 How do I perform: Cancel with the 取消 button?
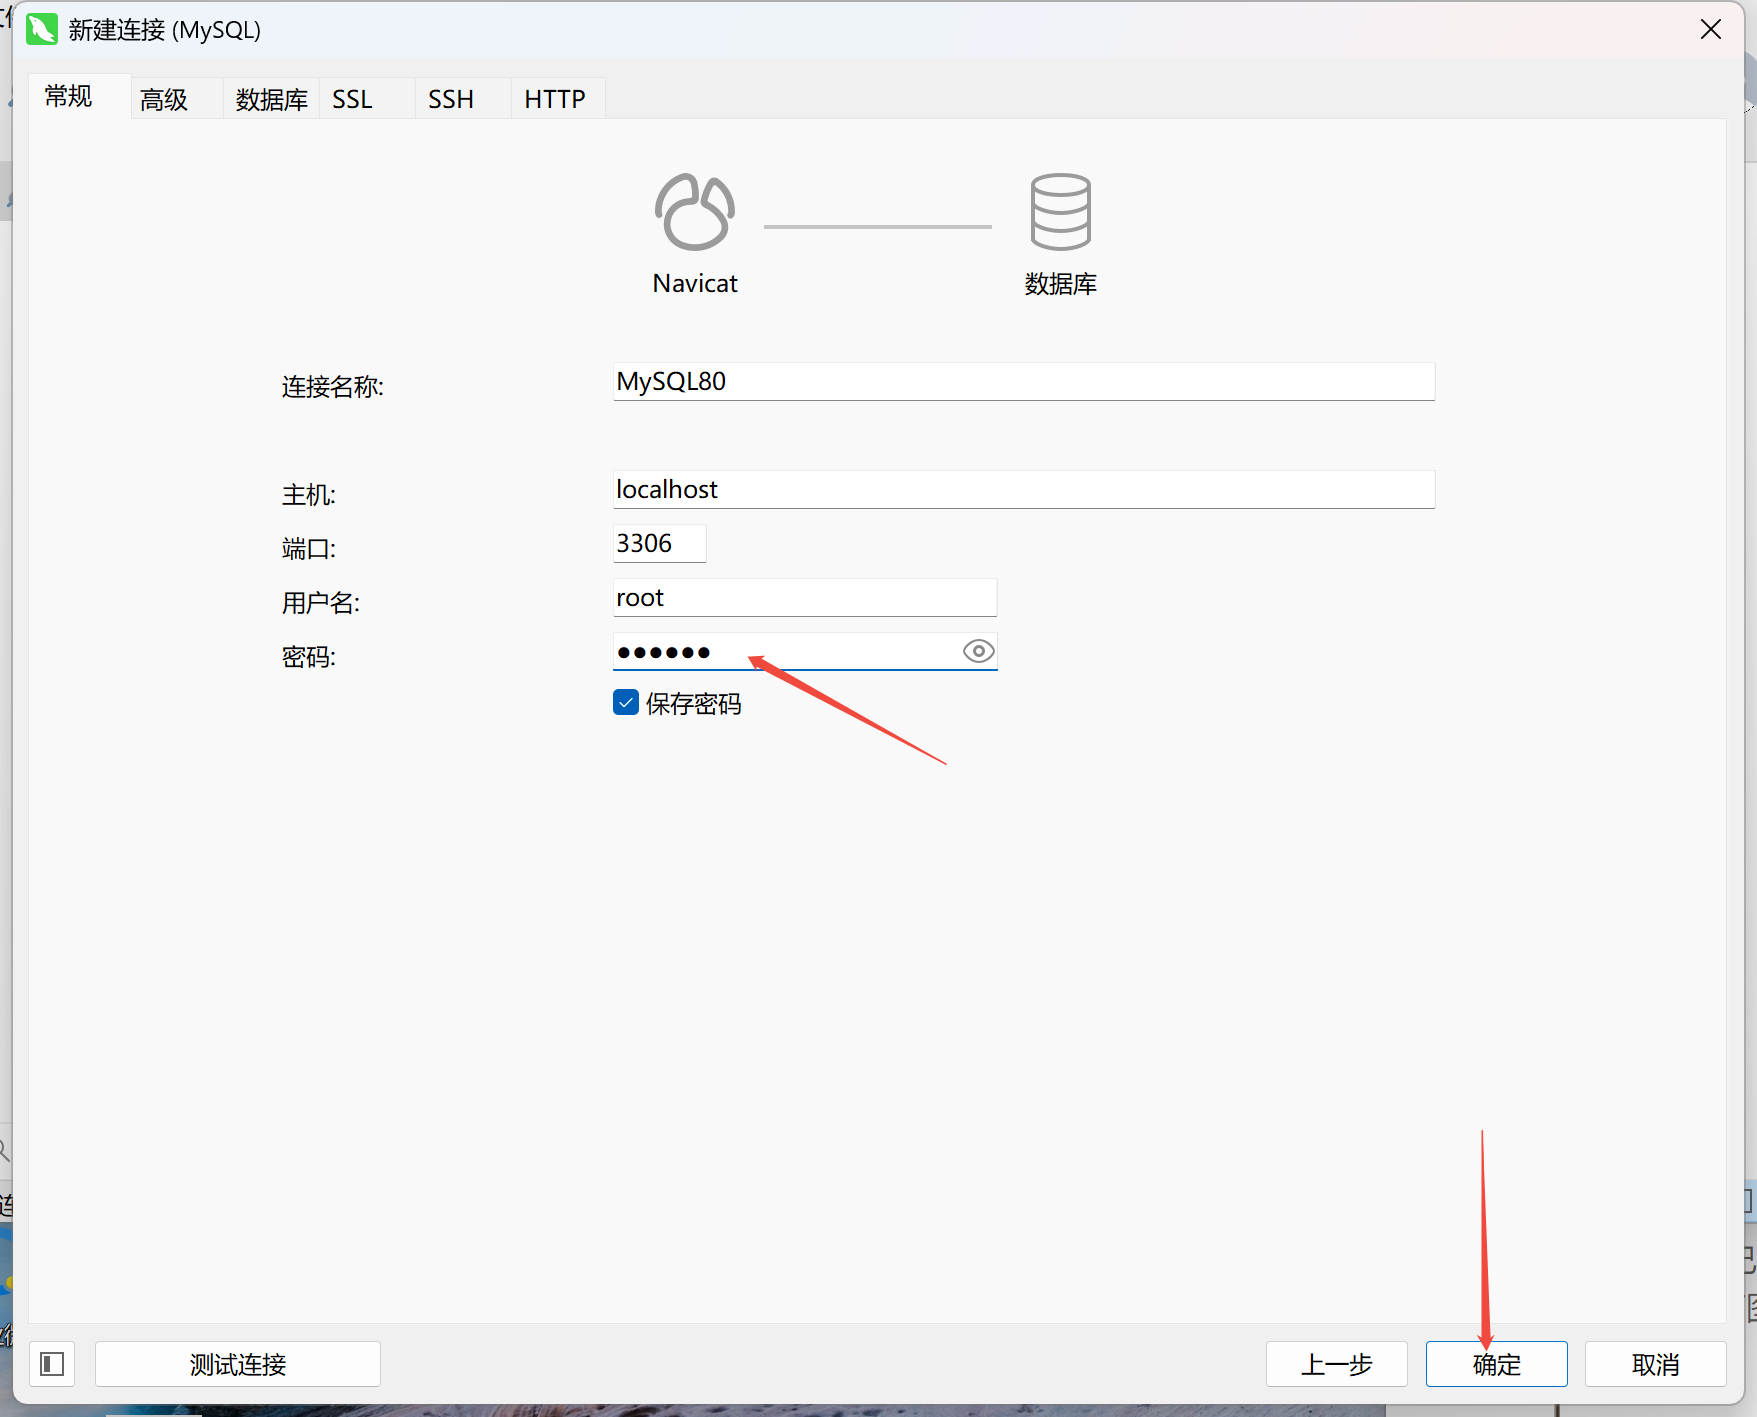1656,1364
